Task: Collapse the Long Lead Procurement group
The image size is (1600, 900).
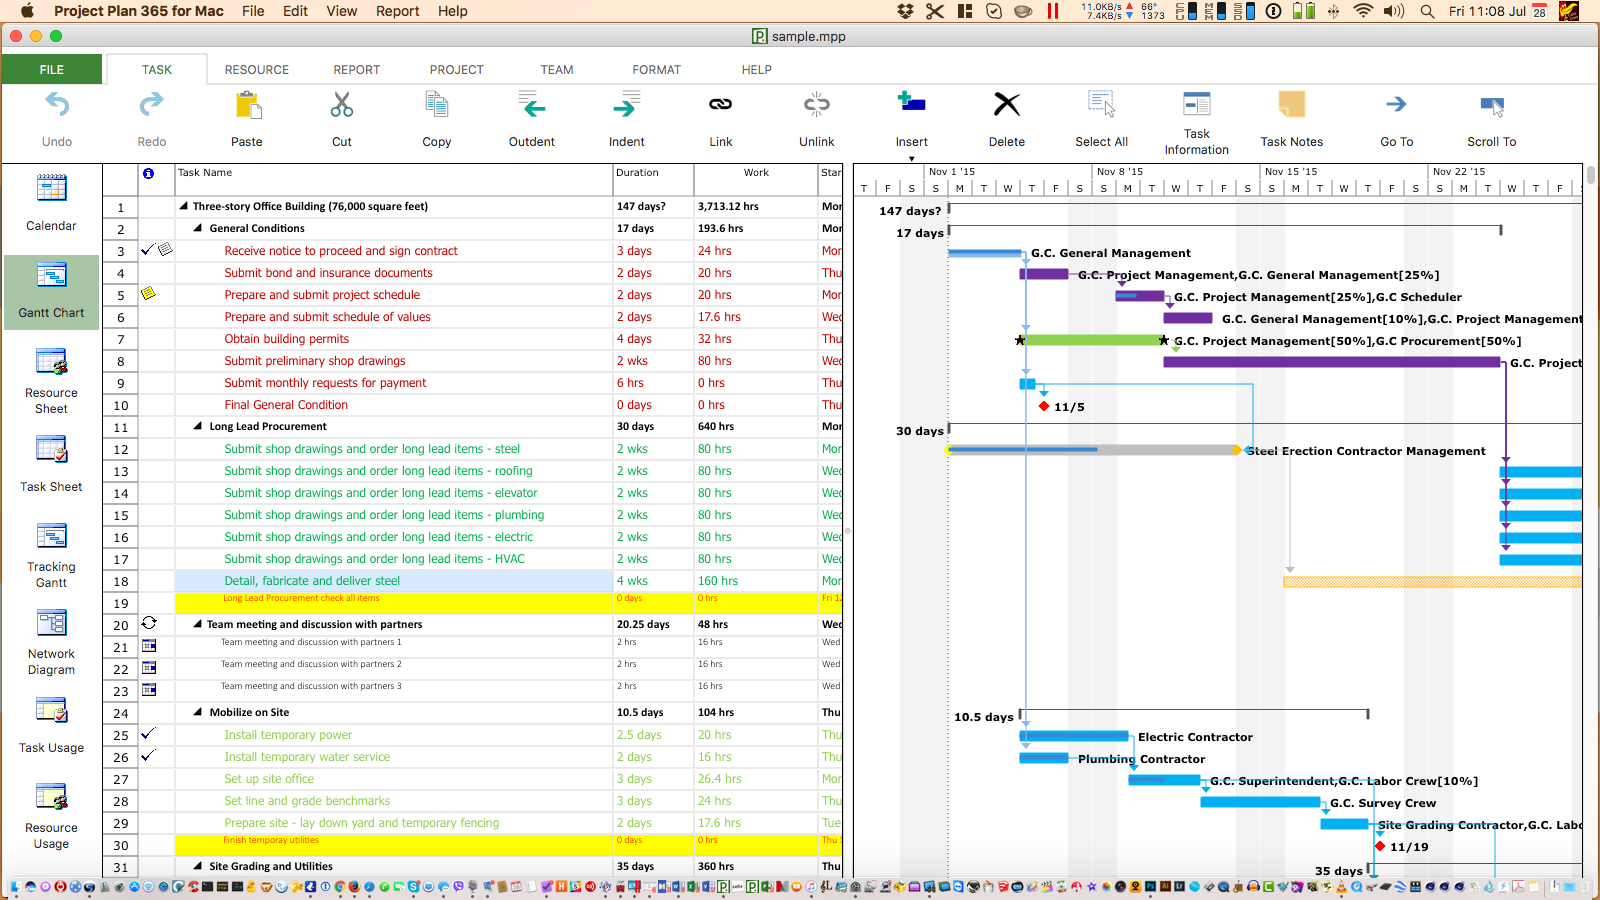Action: pyautogui.click(x=198, y=427)
